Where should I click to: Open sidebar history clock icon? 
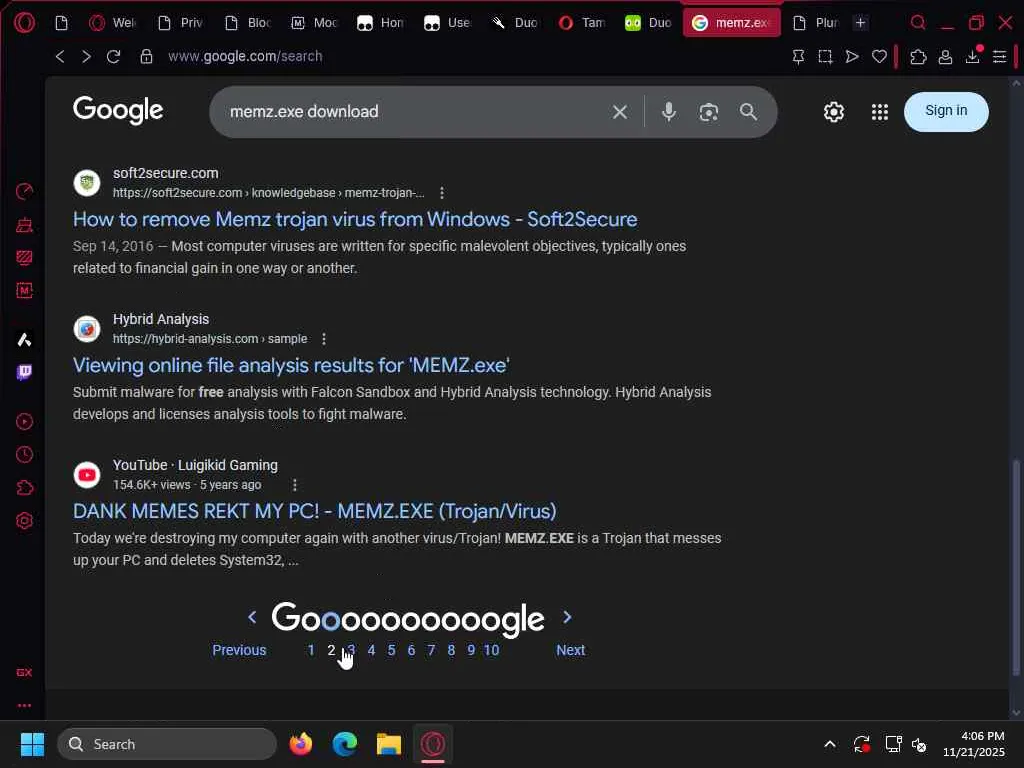[x=24, y=455]
